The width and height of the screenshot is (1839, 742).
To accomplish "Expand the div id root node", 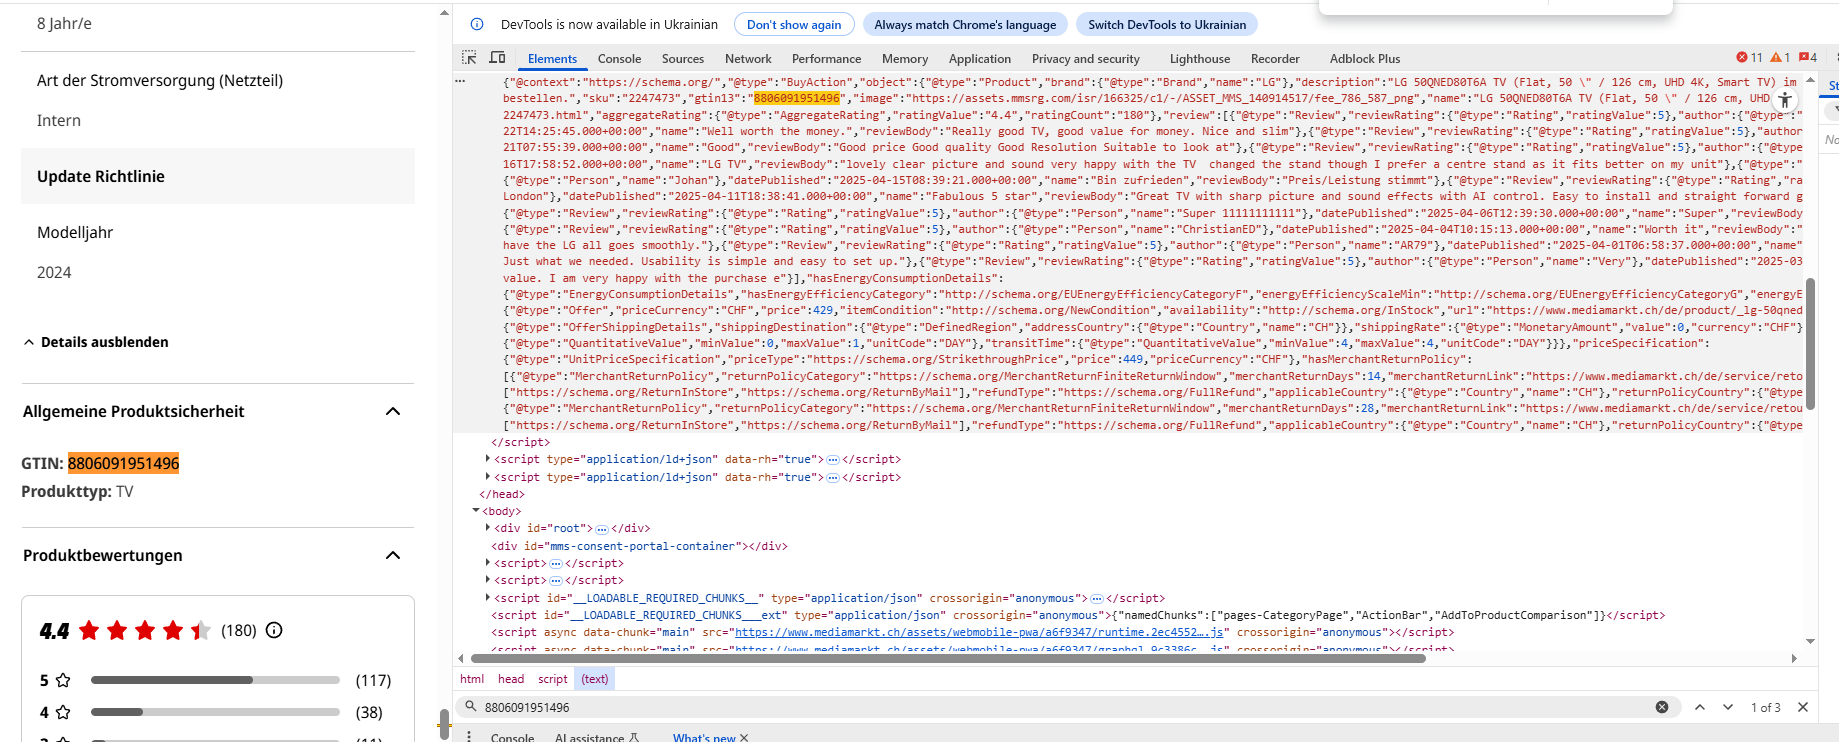I will (x=488, y=528).
